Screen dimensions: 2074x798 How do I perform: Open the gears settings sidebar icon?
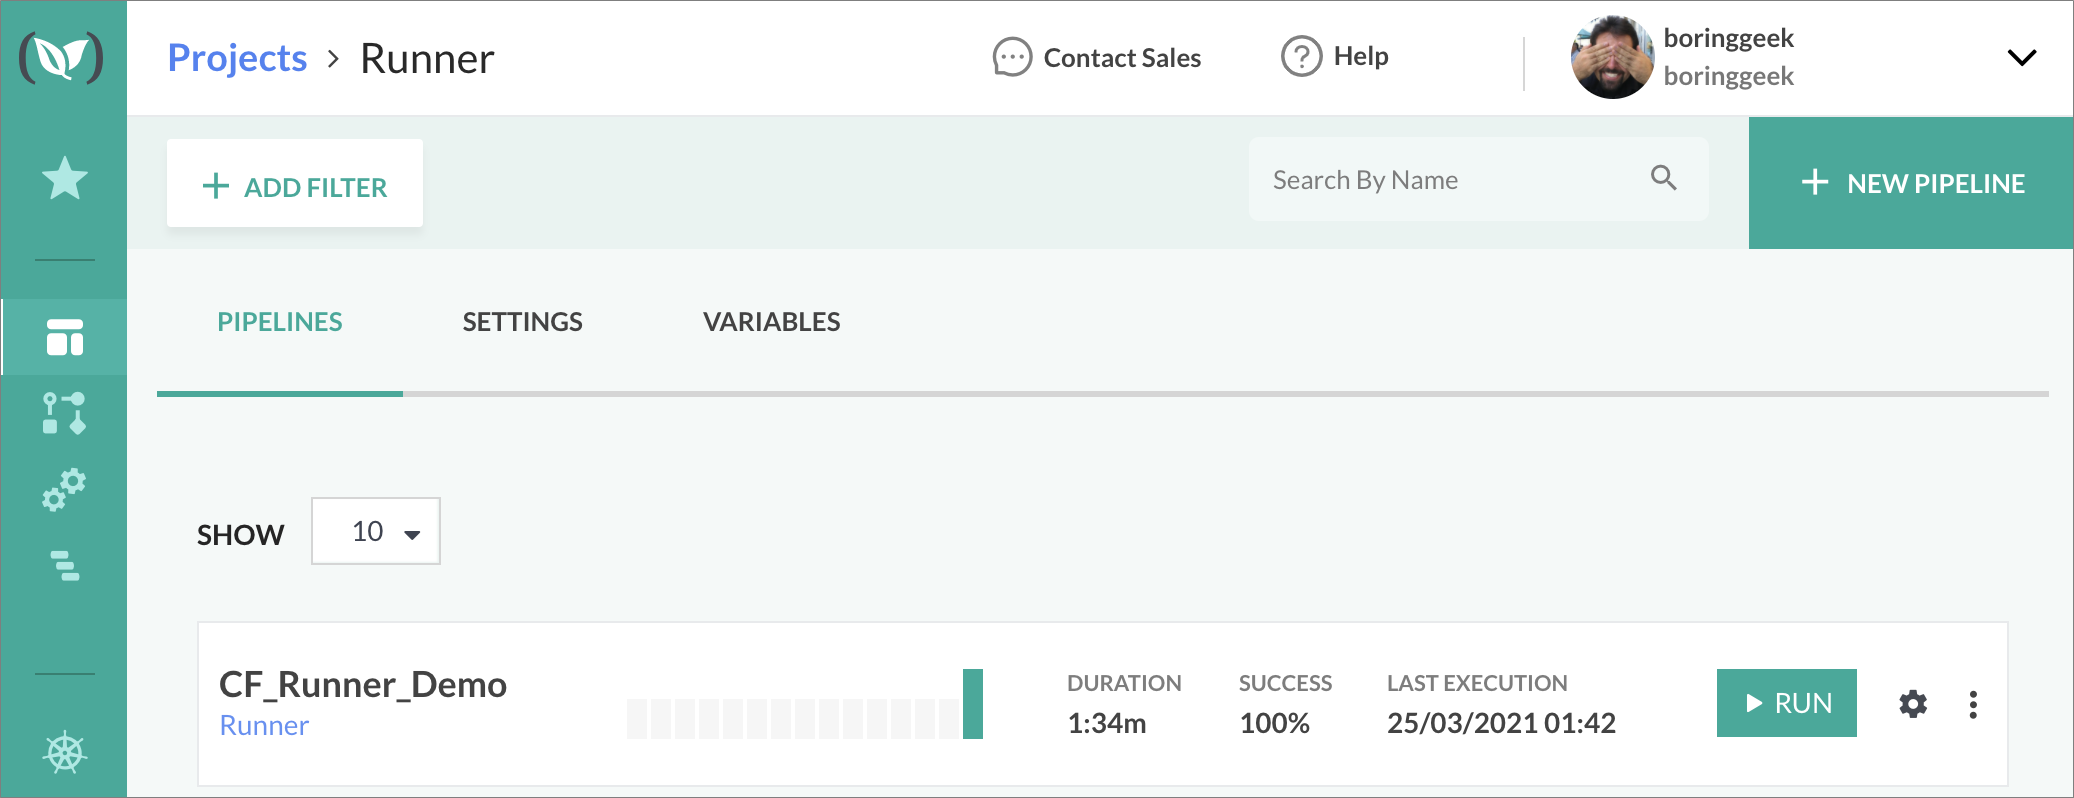pyautogui.click(x=65, y=490)
